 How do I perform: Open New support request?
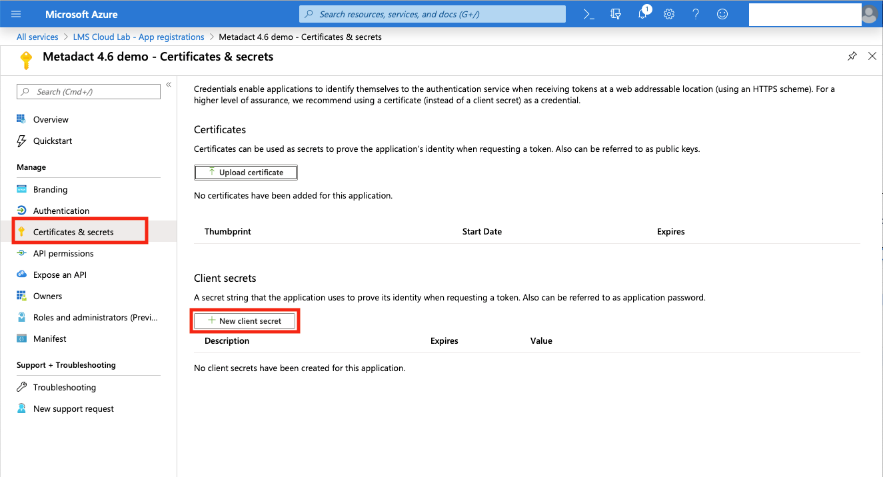tap(73, 409)
